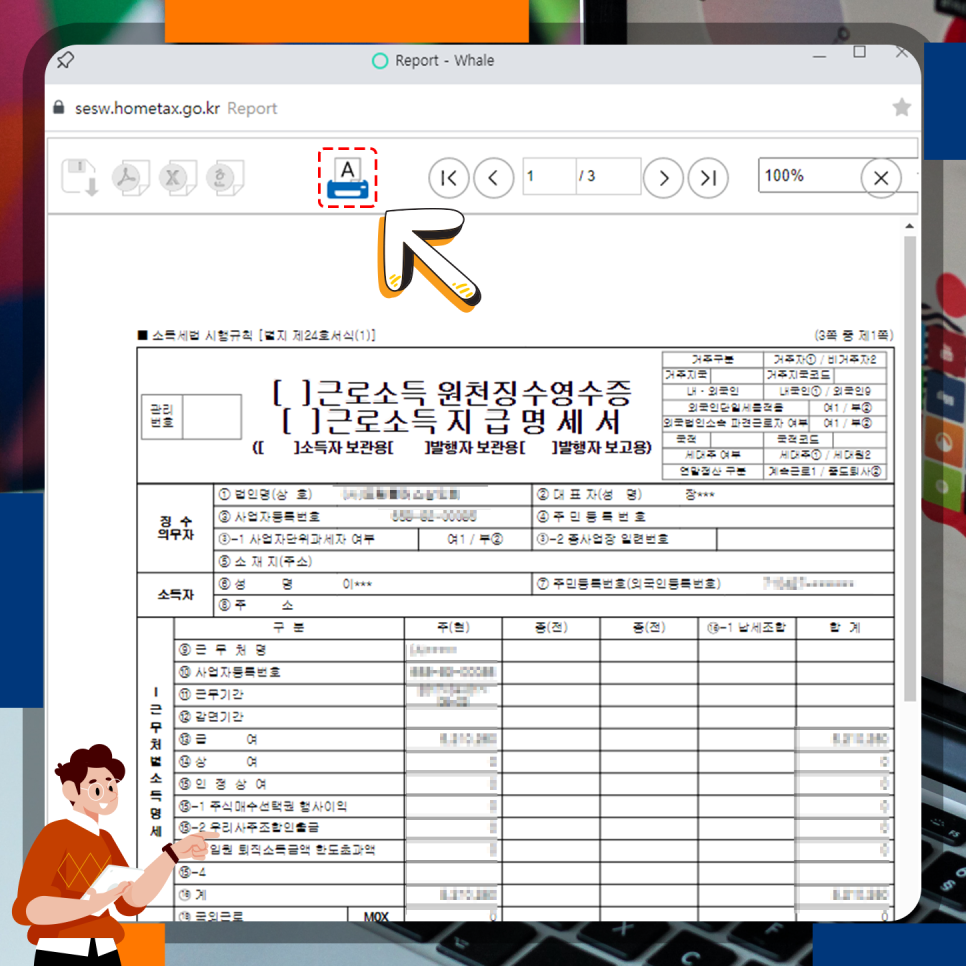
Task: Click the 소 재 지(주소) label
Action: tap(265, 561)
